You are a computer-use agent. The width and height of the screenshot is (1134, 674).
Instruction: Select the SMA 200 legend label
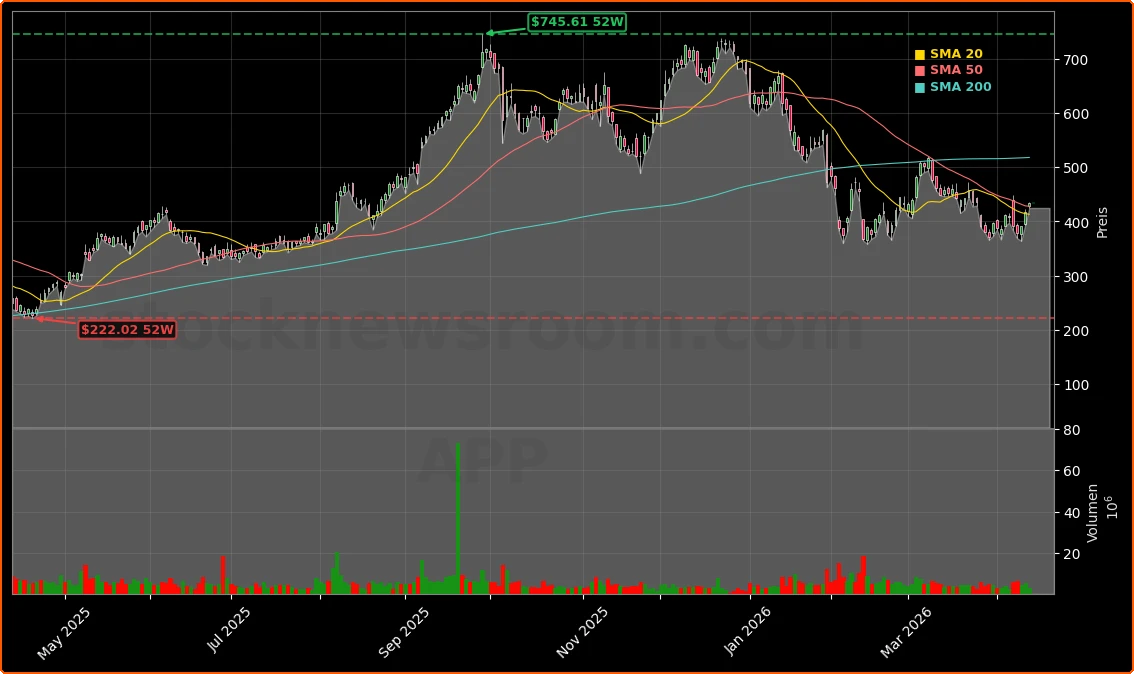click(960, 87)
